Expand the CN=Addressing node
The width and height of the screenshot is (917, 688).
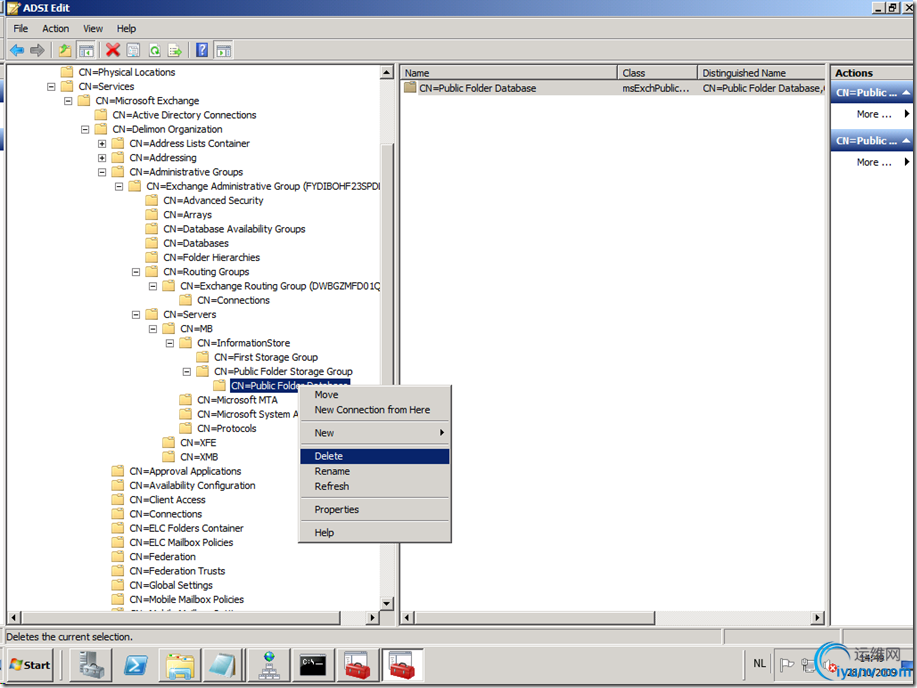point(102,158)
